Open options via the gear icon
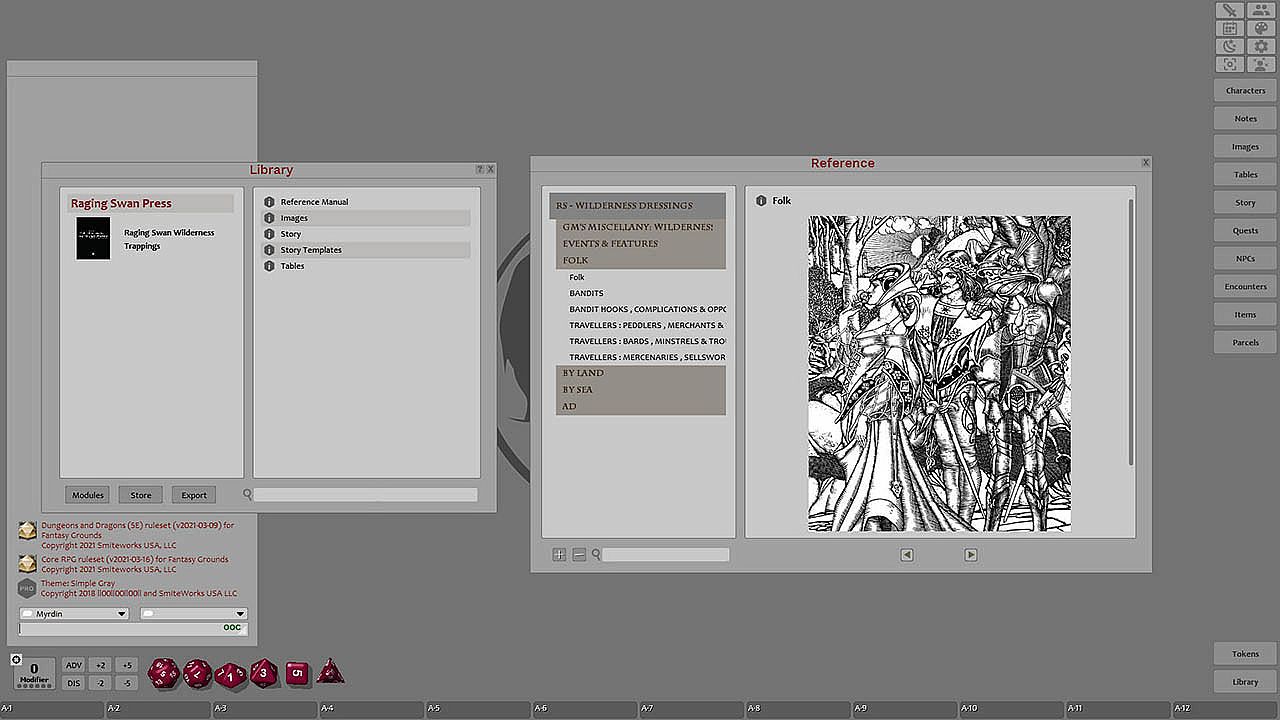The width and height of the screenshot is (1280, 720). (1261, 47)
